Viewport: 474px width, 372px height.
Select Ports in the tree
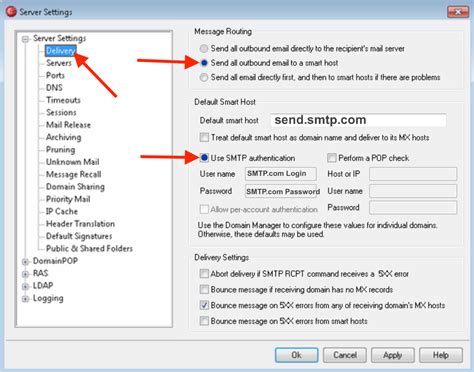pos(55,75)
